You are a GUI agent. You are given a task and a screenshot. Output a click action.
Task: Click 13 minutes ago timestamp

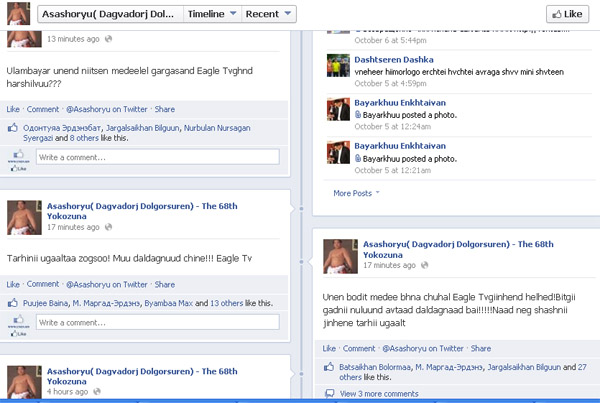(73, 39)
